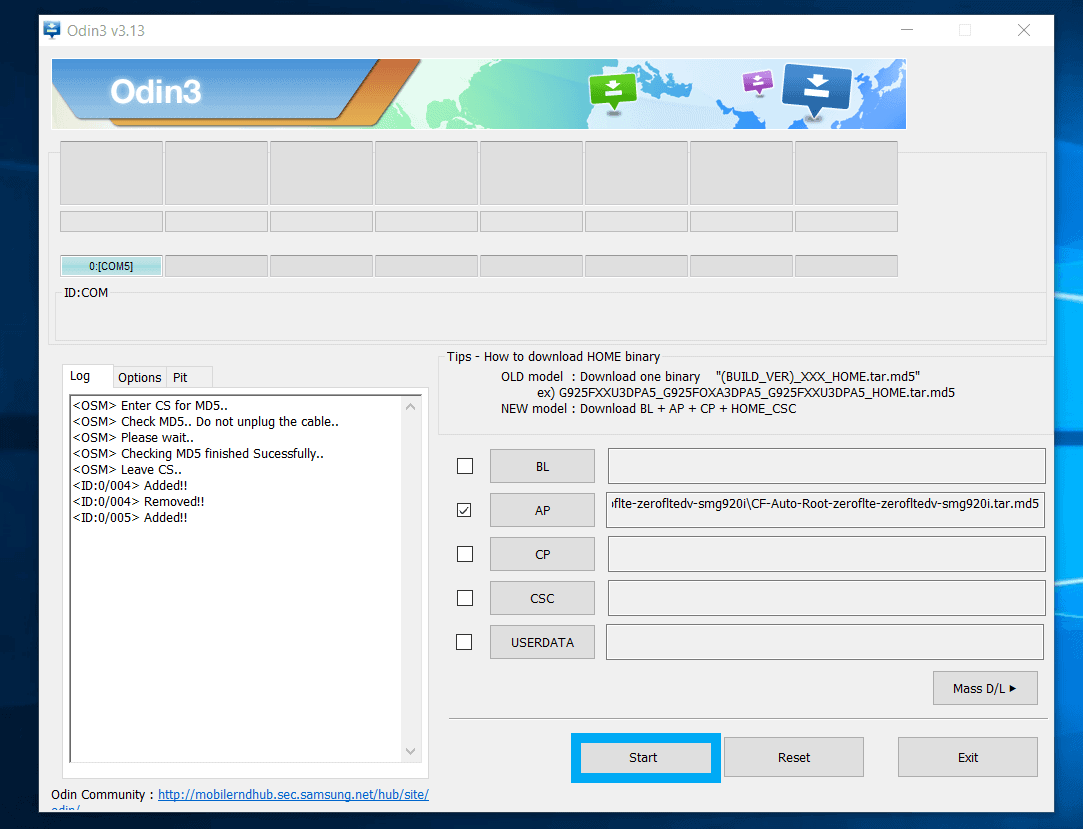Click the tips line starting 'OLD model'

click(x=710, y=377)
